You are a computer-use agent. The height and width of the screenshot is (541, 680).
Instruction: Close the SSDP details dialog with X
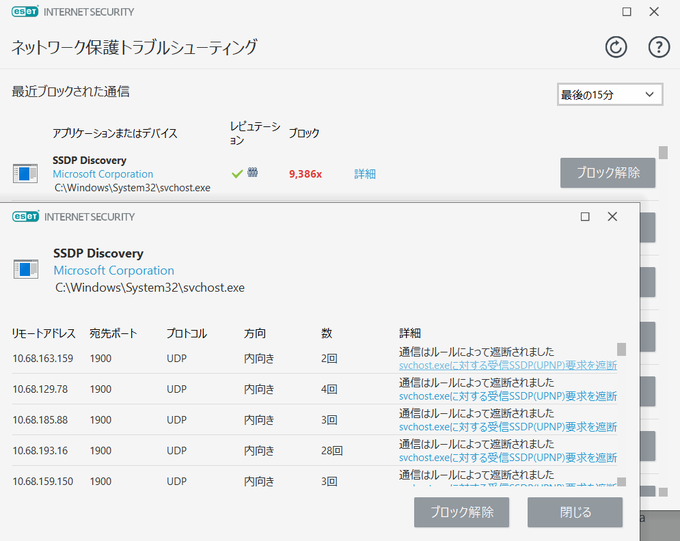tap(612, 216)
